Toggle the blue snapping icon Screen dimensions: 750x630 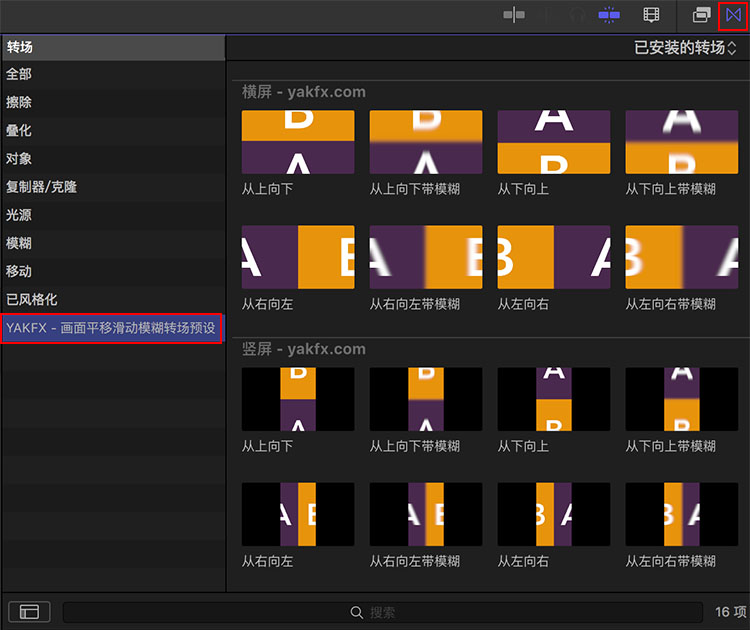pyautogui.click(x=609, y=15)
